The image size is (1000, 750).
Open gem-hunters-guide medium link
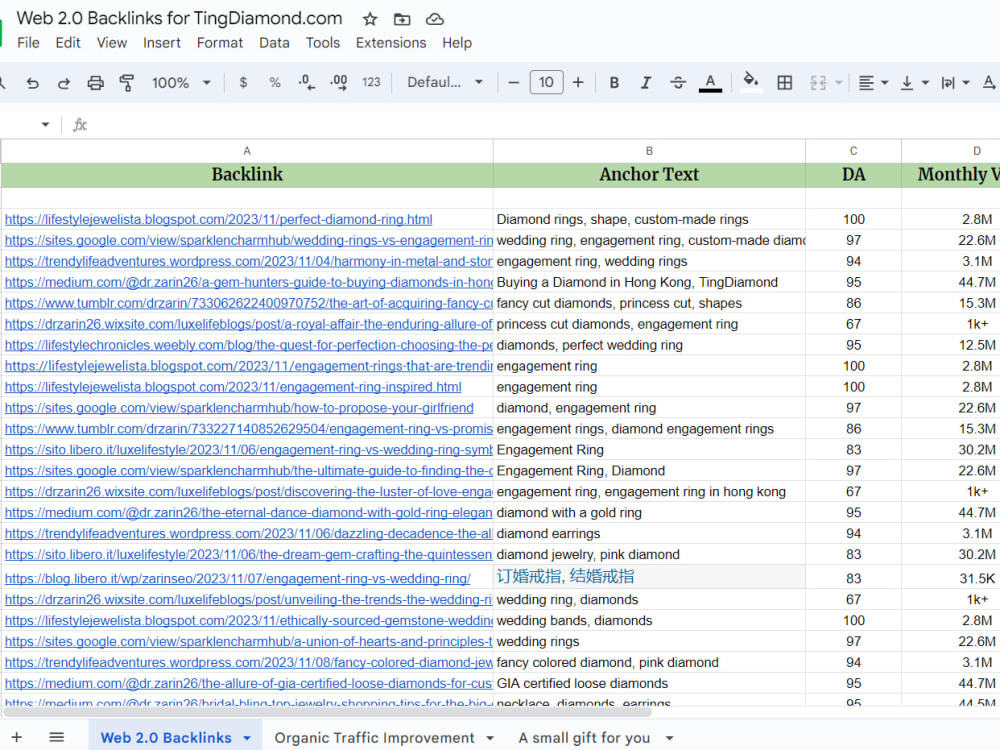(249, 283)
